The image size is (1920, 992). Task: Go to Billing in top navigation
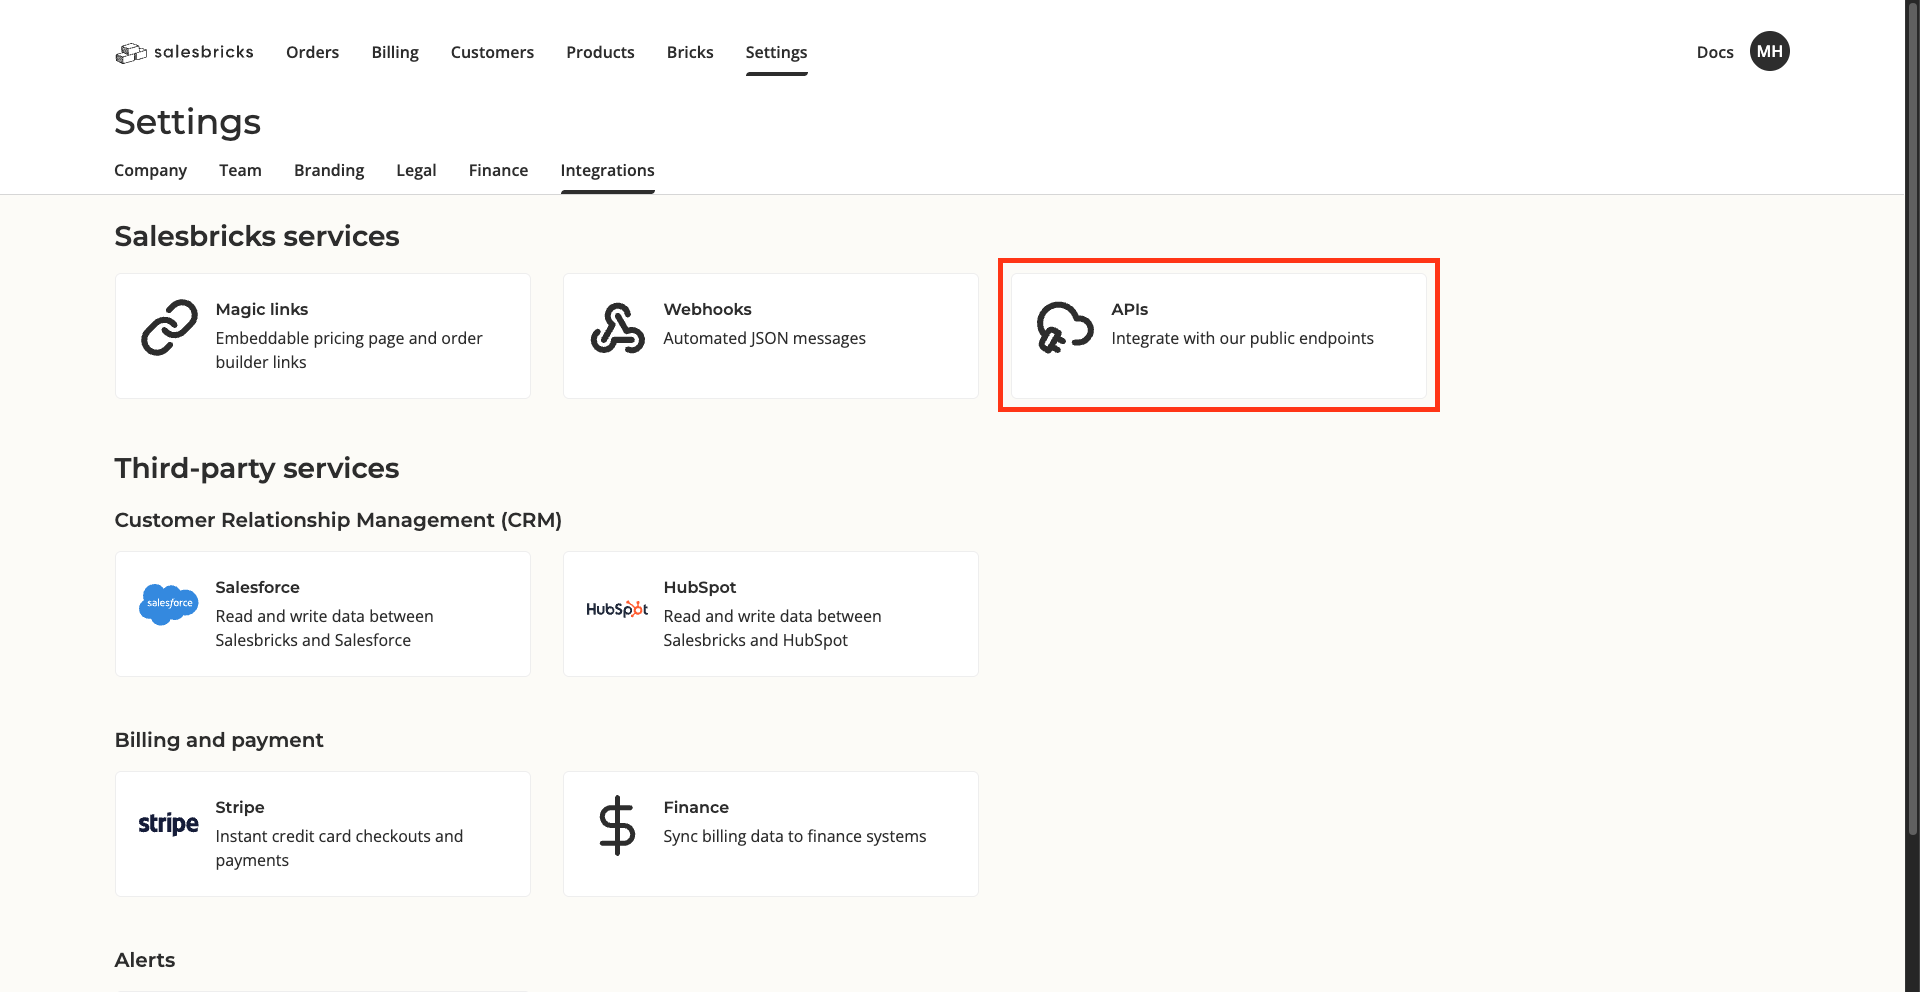point(395,52)
